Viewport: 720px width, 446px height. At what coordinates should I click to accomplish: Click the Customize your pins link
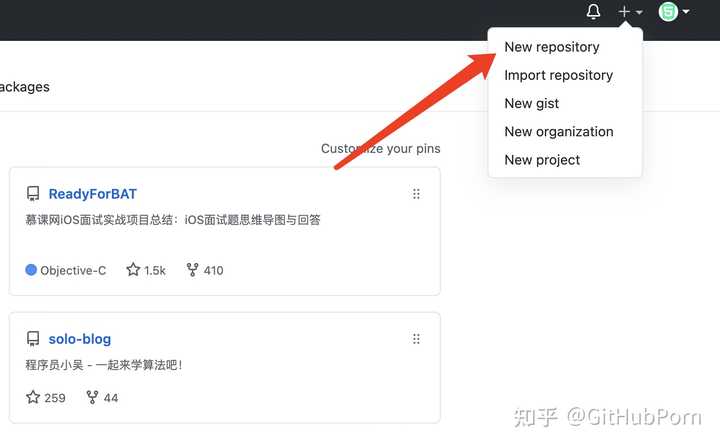381,148
